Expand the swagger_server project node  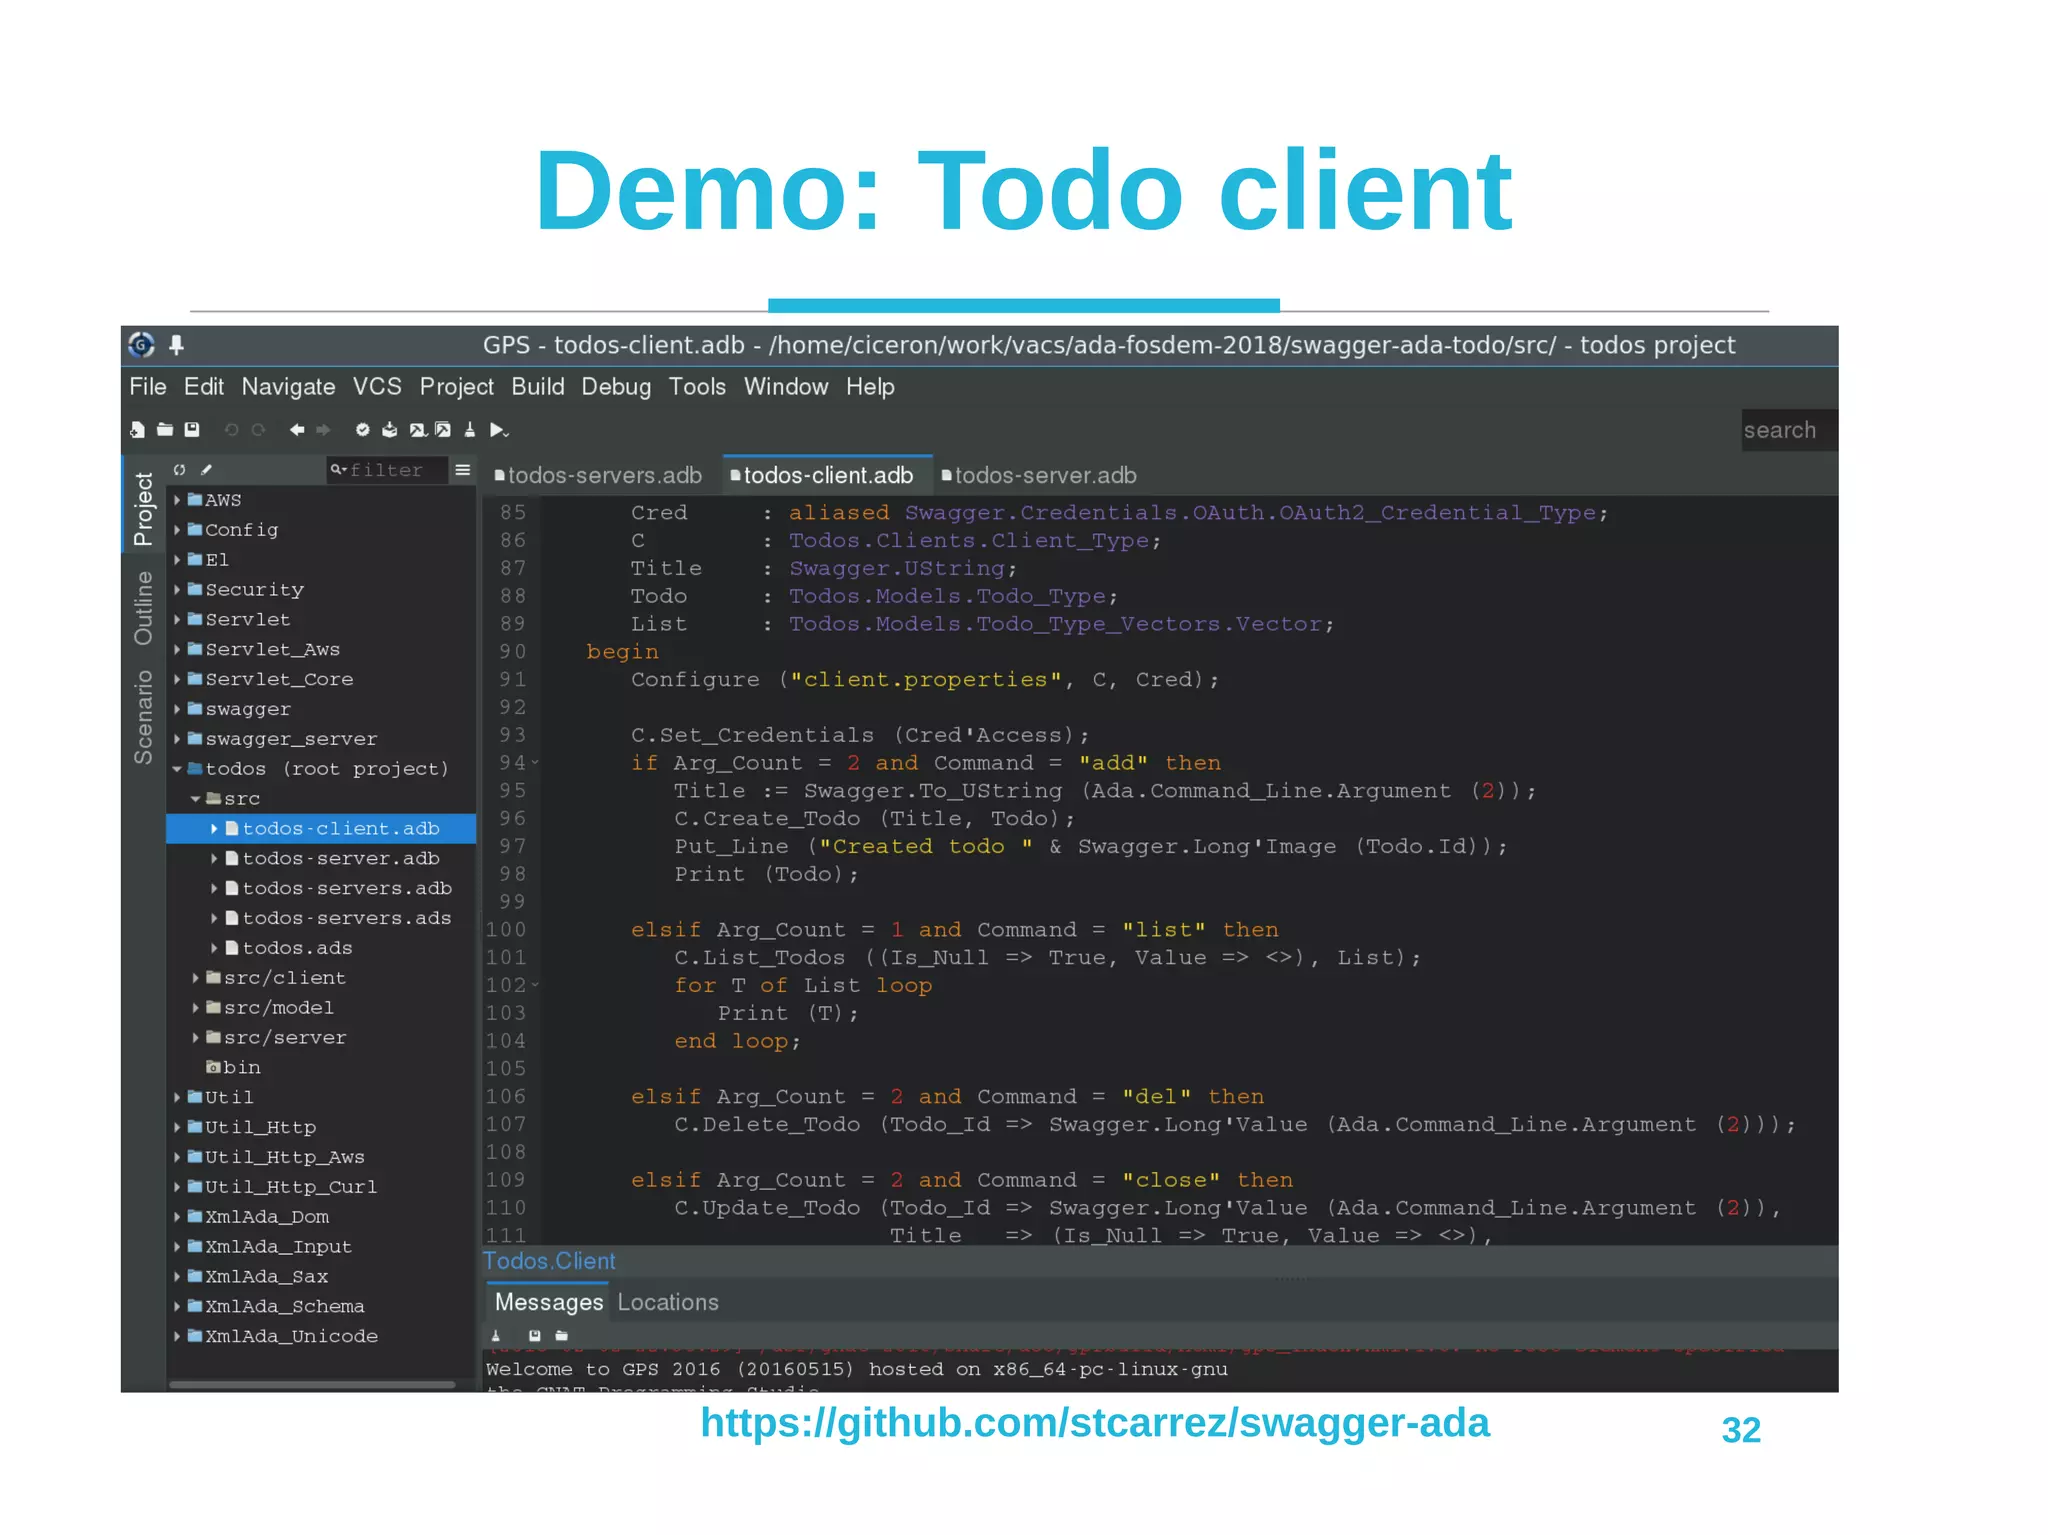pyautogui.click(x=177, y=740)
